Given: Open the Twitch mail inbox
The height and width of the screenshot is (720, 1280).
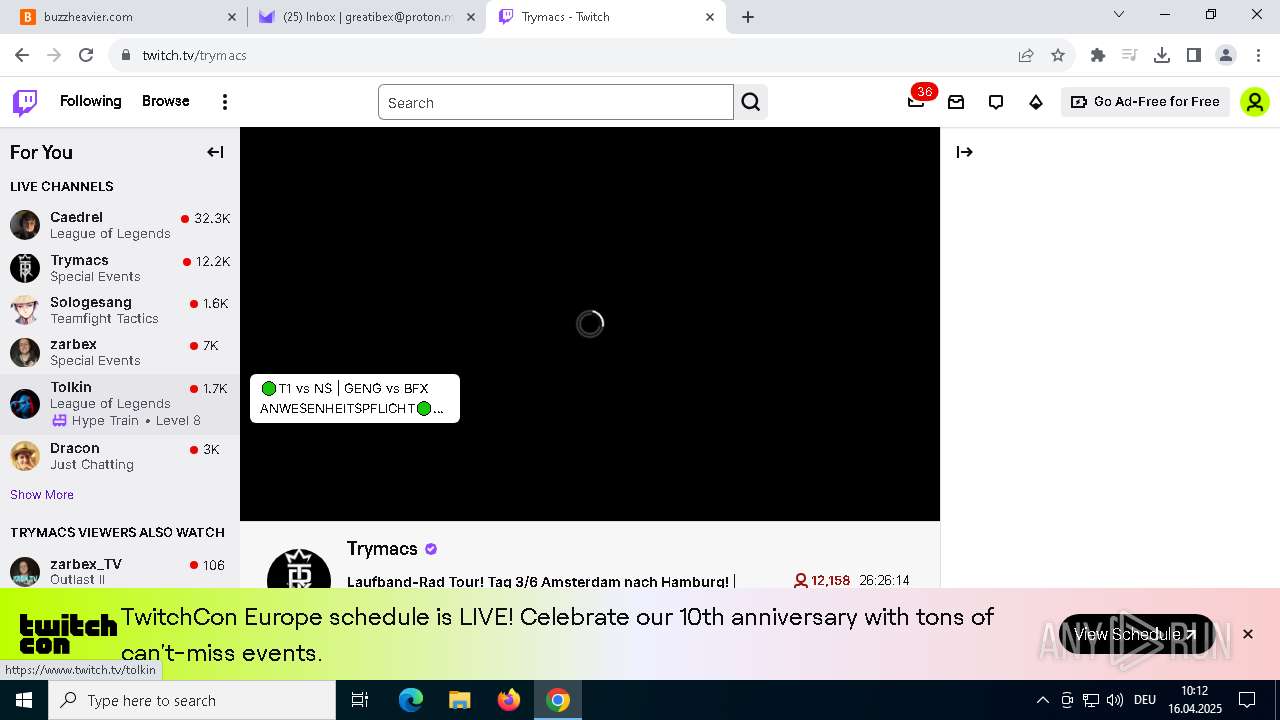Looking at the screenshot, I should point(956,102).
